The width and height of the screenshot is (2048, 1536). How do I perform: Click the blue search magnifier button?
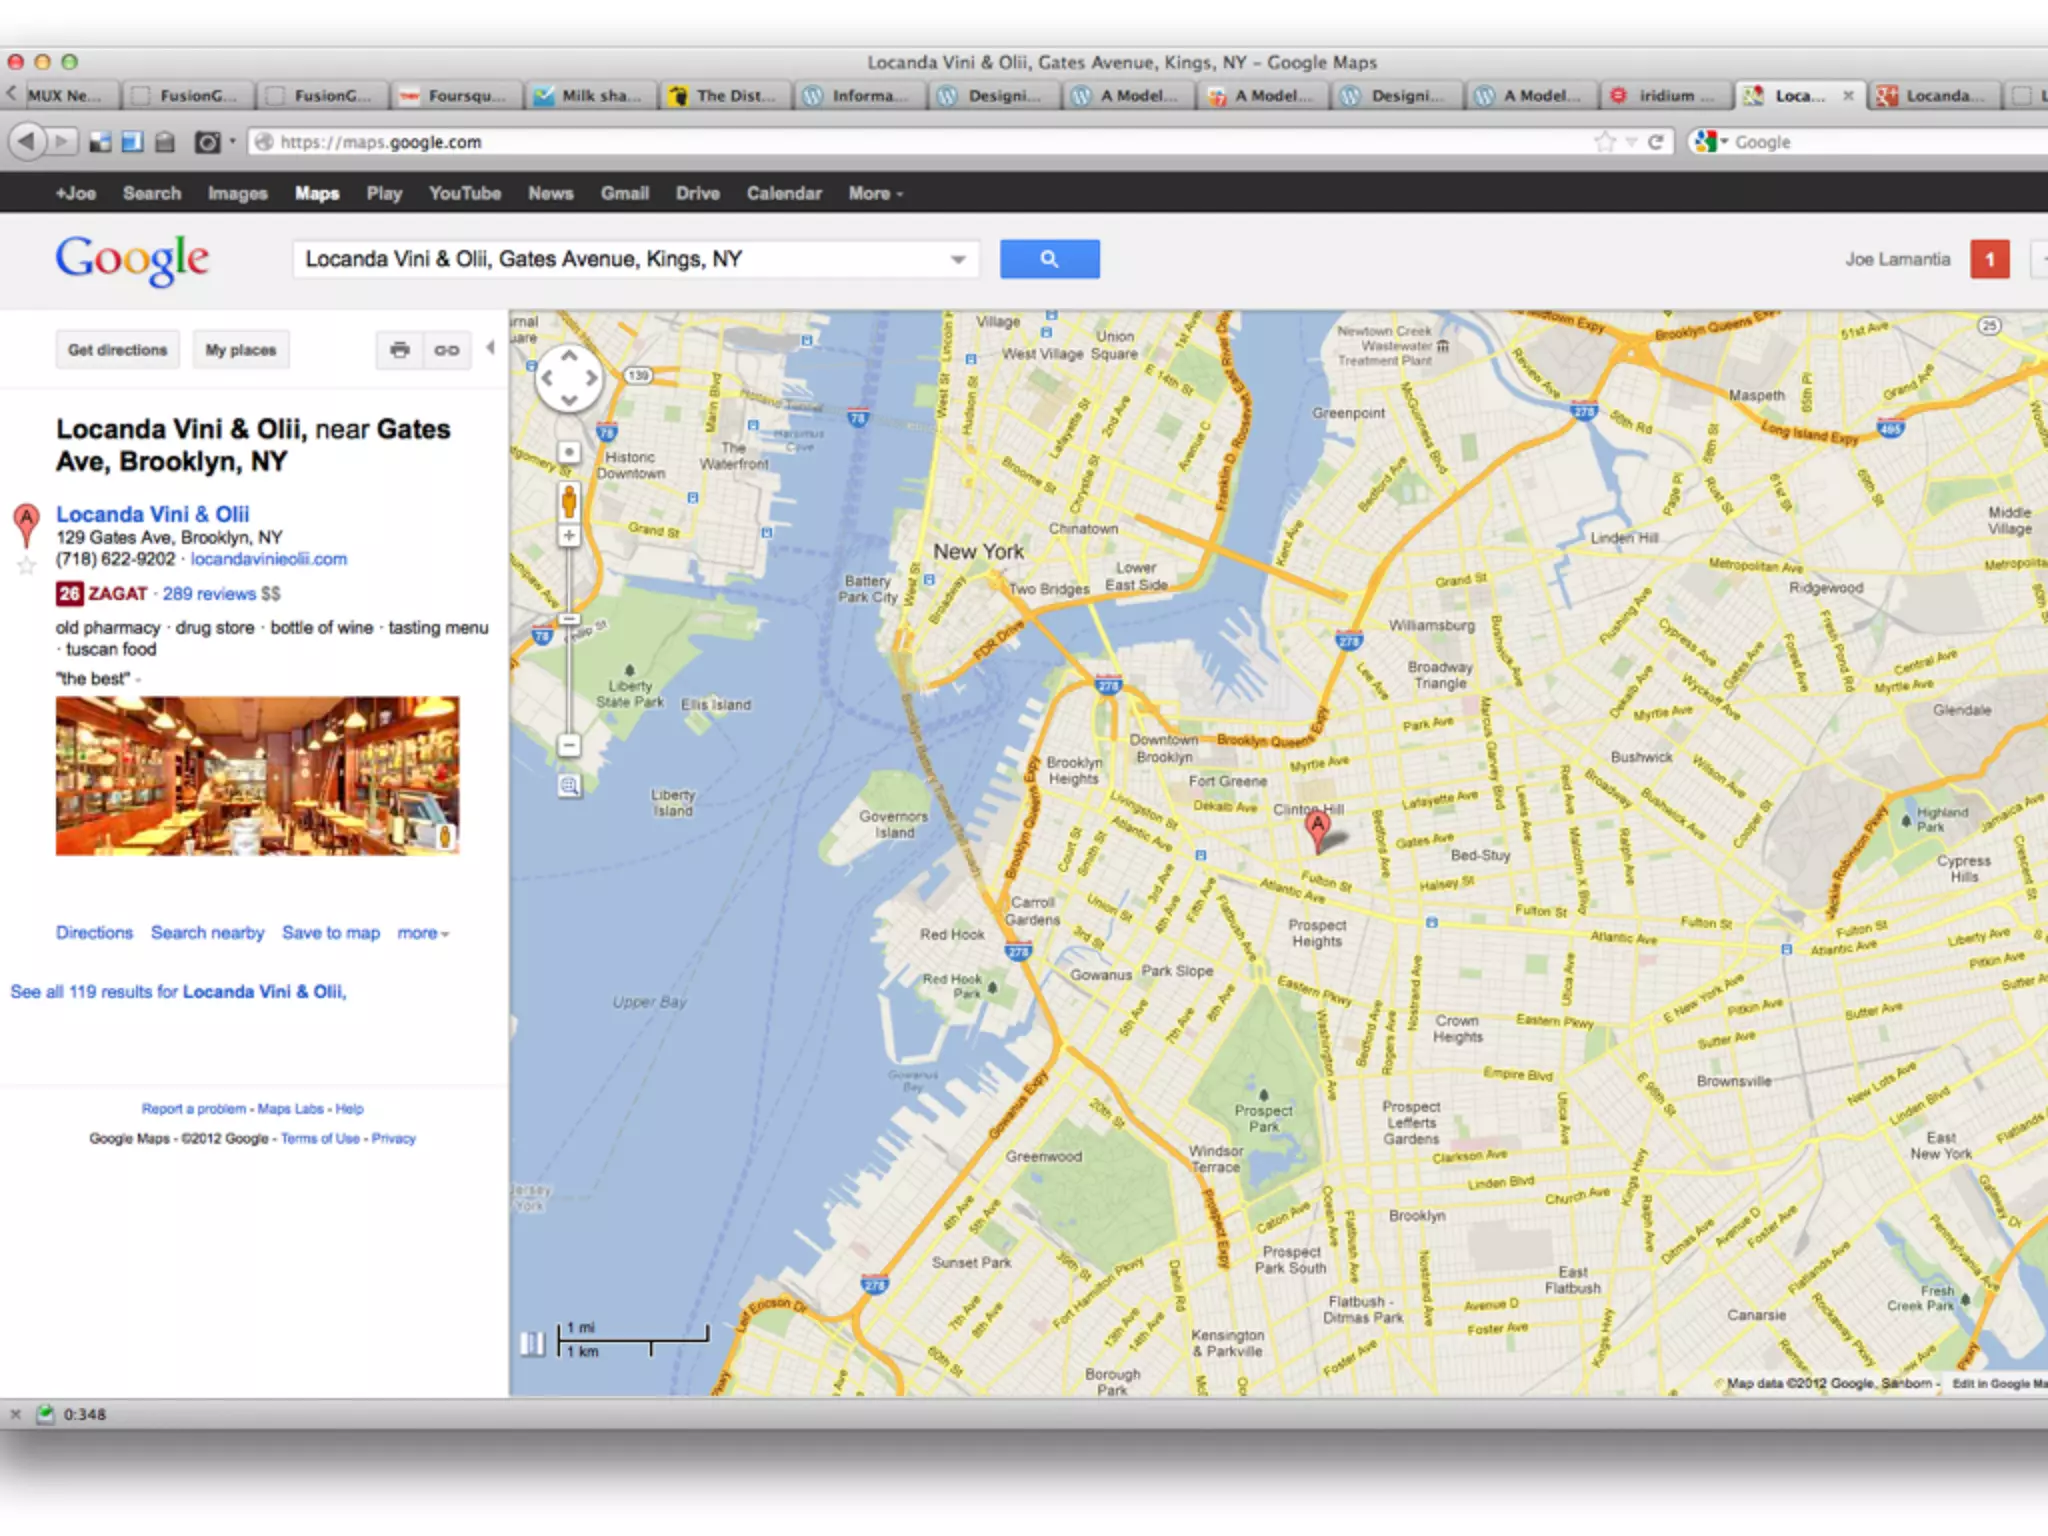point(1049,259)
